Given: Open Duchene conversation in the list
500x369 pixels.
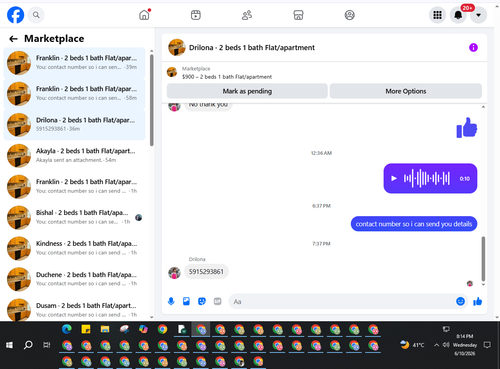Looking at the screenshot, I should tap(74, 279).
